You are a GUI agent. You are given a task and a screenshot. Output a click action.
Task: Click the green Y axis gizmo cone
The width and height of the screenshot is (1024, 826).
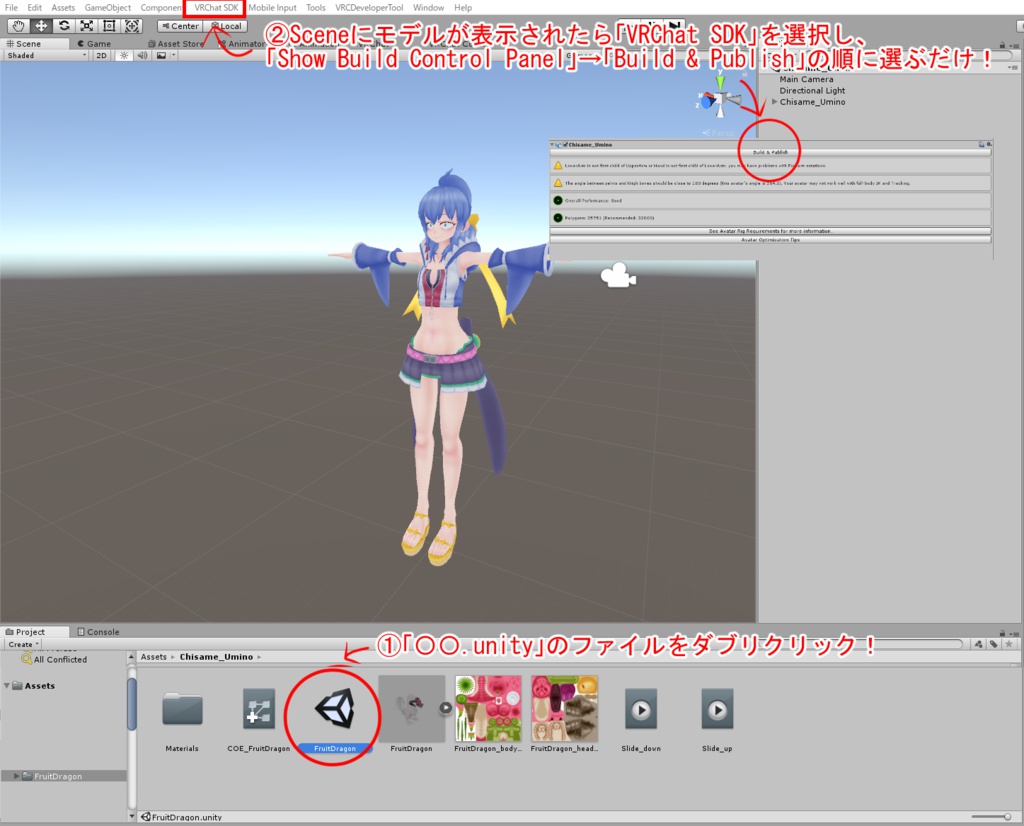pyautogui.click(x=720, y=82)
